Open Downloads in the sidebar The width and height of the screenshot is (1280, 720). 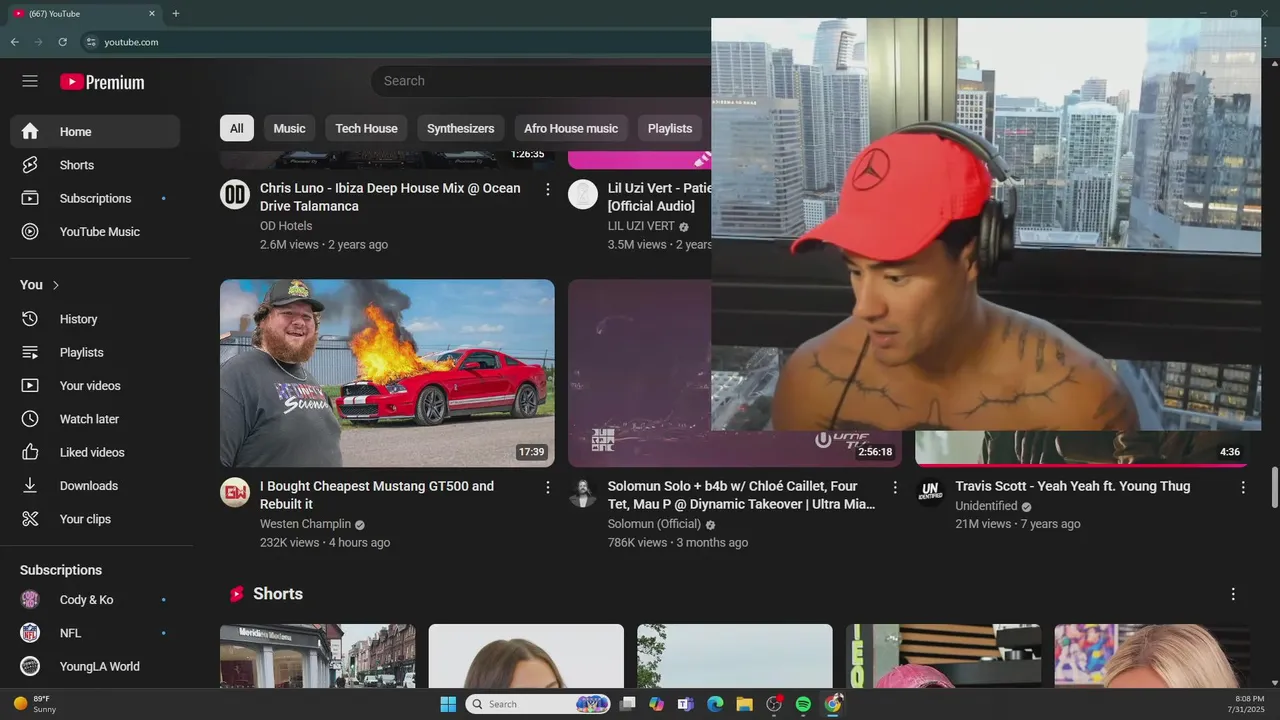point(95,485)
